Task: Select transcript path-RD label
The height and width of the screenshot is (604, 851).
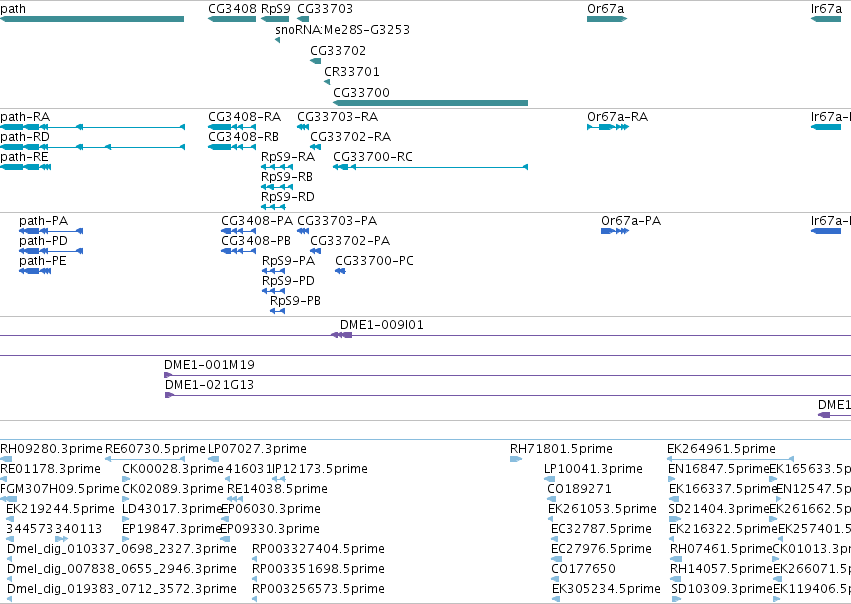Action: pyautogui.click(x=25, y=137)
